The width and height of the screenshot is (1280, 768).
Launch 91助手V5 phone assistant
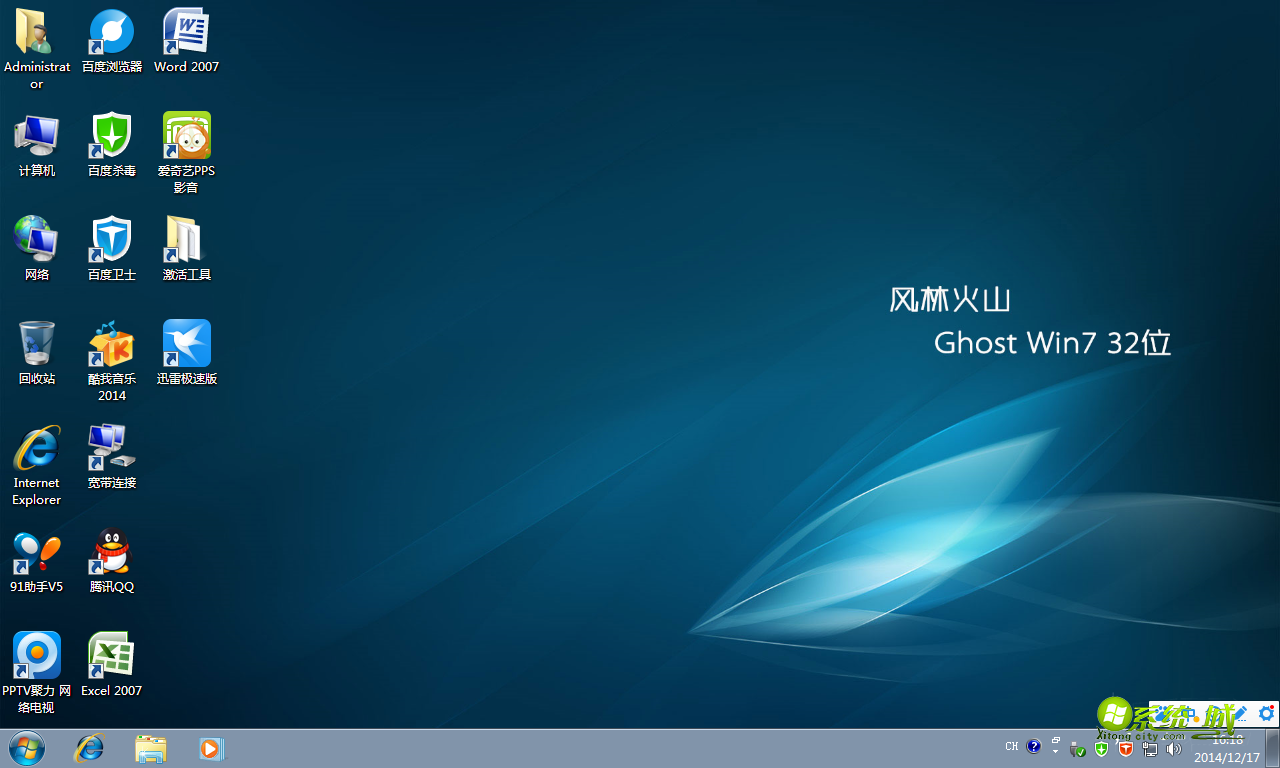(x=36, y=551)
